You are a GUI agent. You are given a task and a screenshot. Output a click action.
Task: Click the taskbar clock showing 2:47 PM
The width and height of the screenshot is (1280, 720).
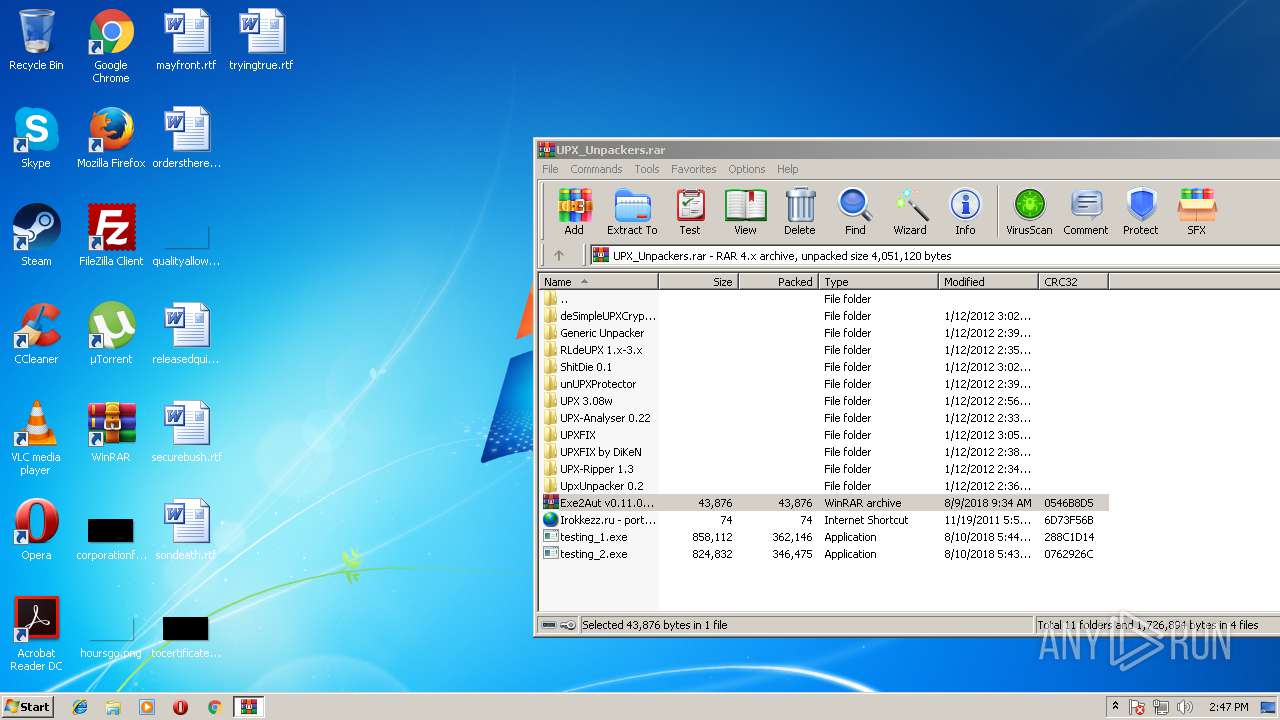1228,707
